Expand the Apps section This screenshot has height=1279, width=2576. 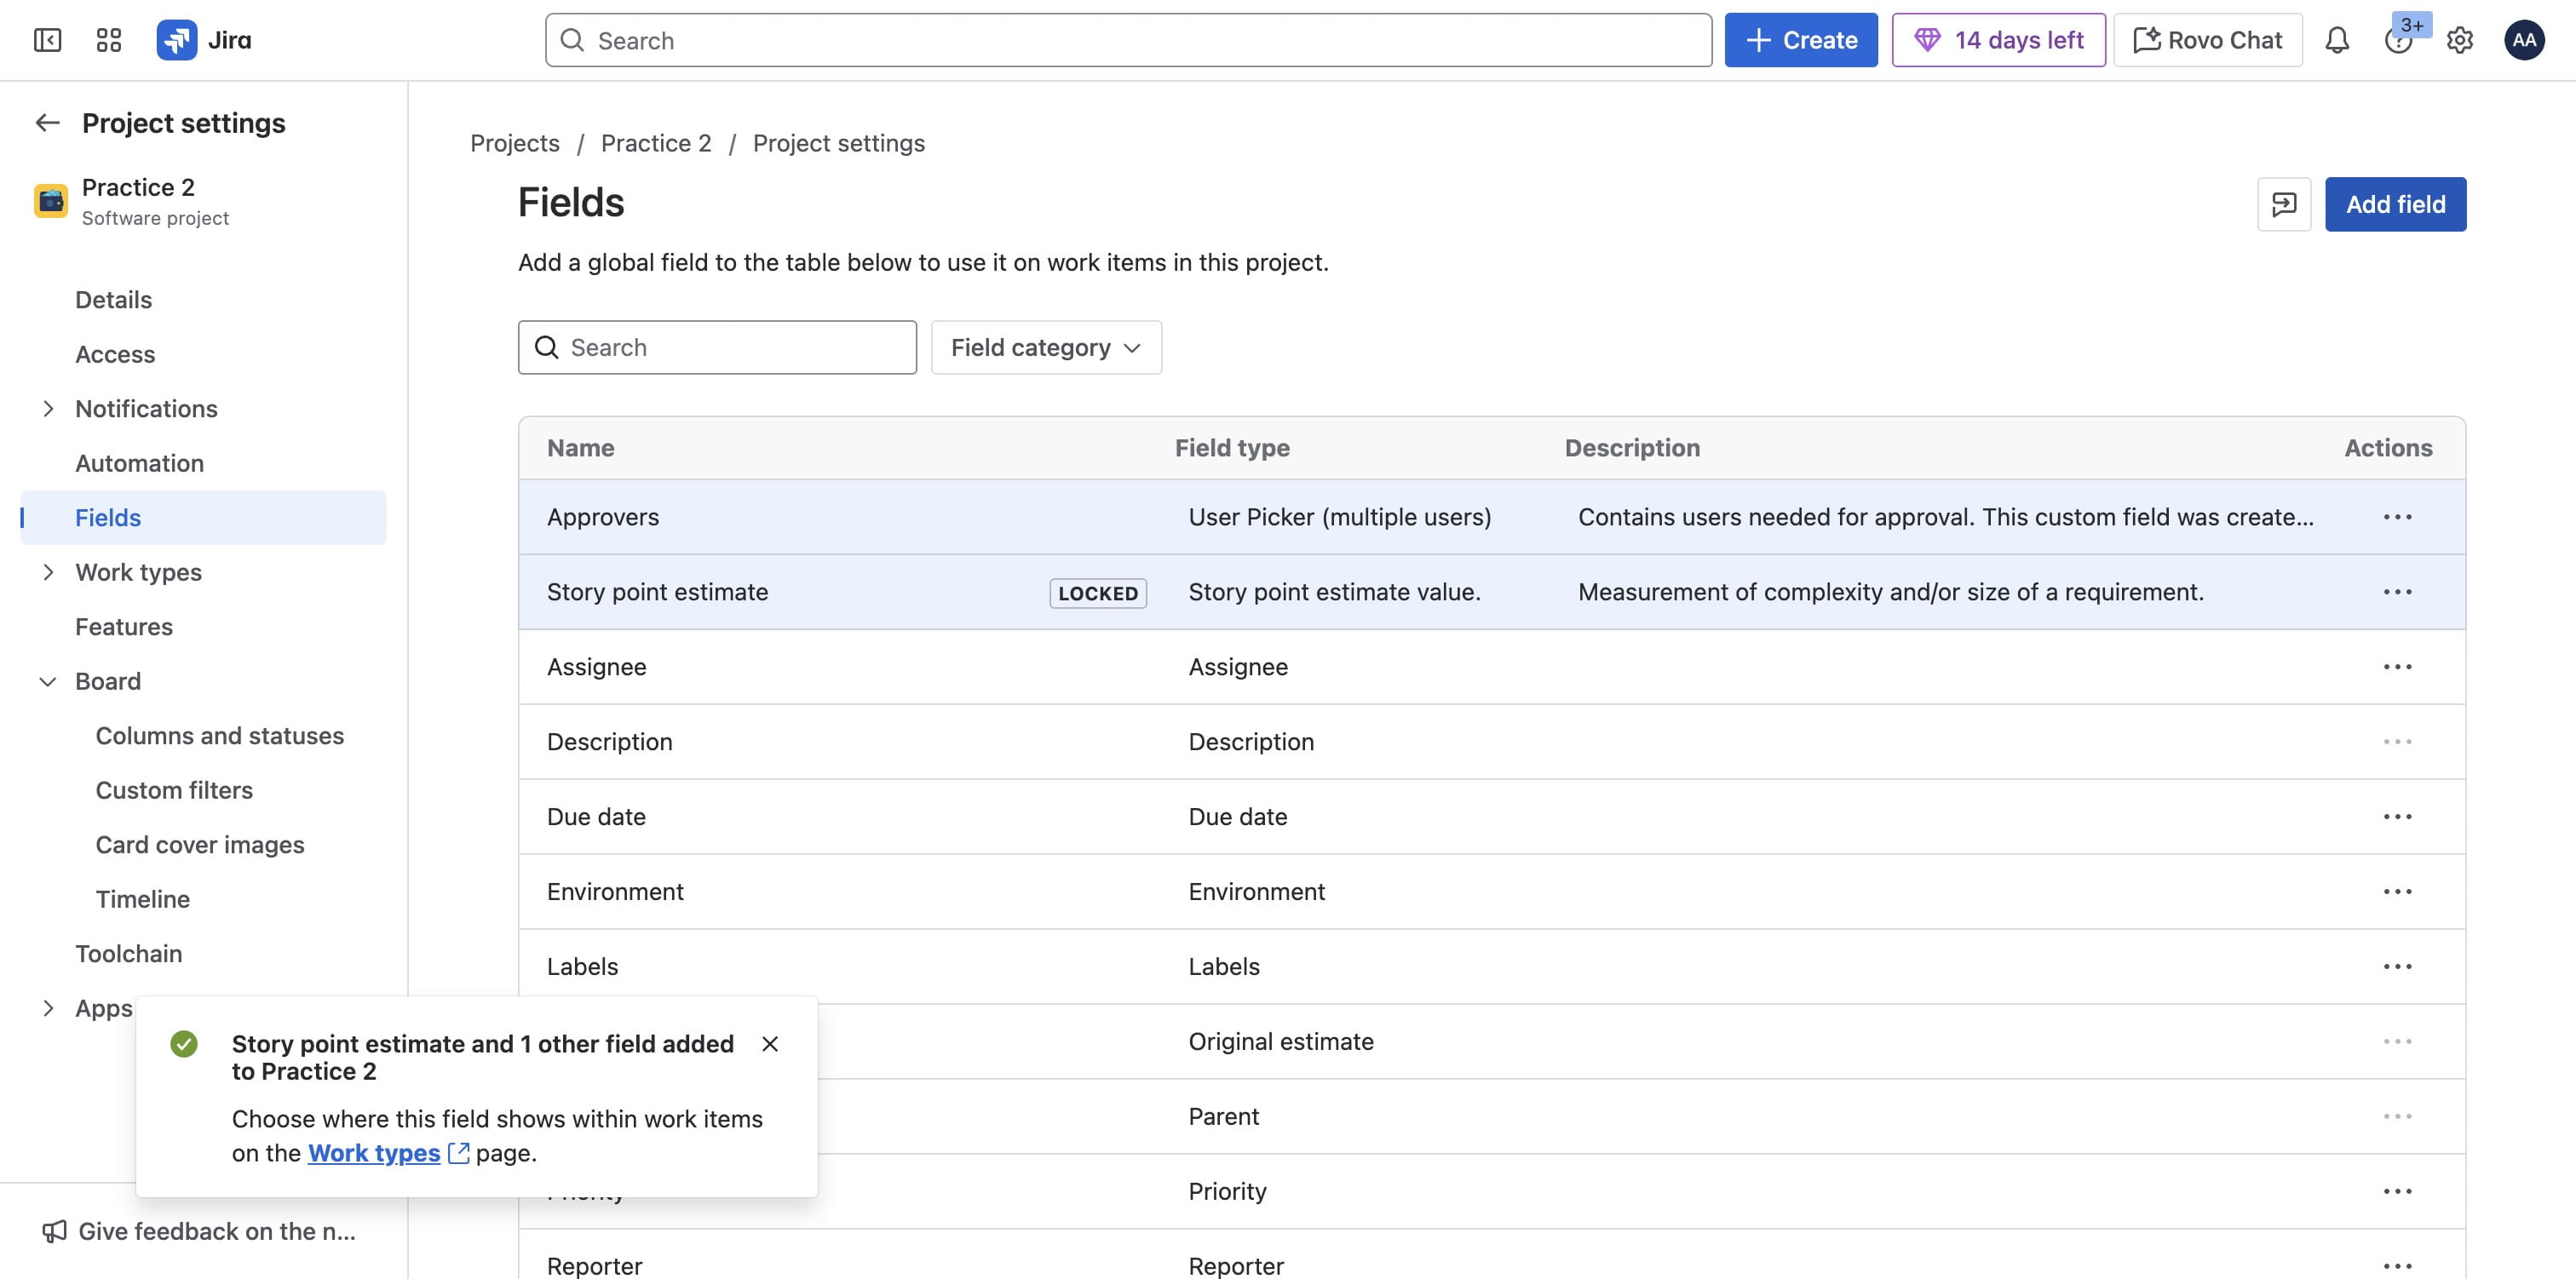(47, 1008)
